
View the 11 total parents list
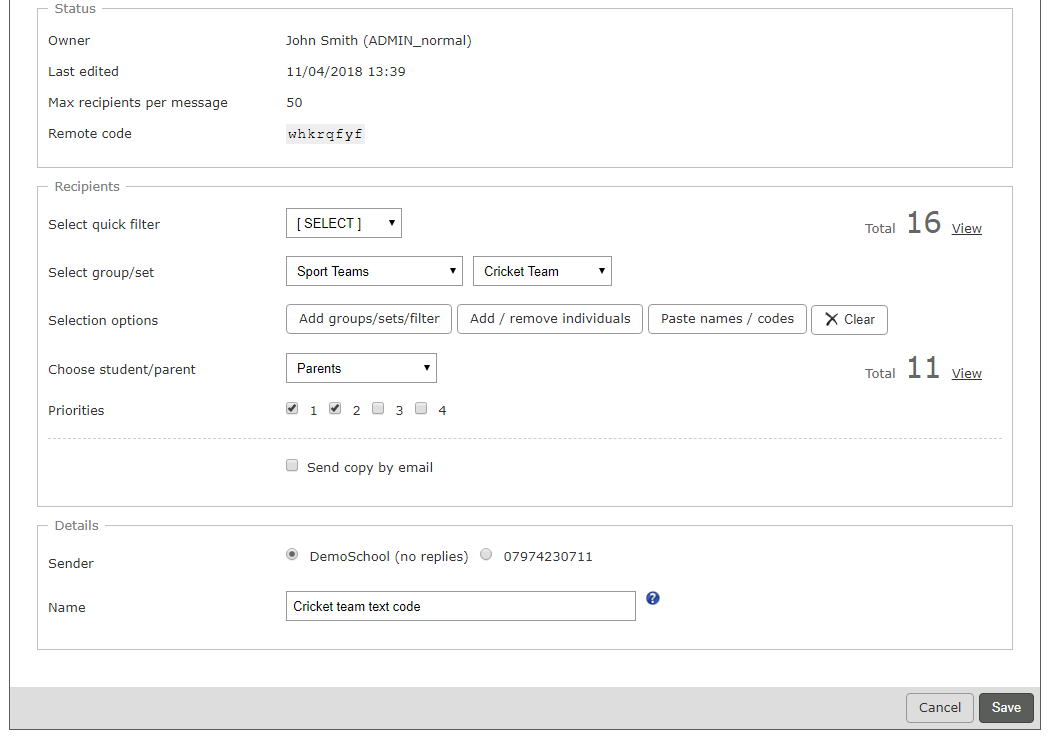tap(966, 373)
